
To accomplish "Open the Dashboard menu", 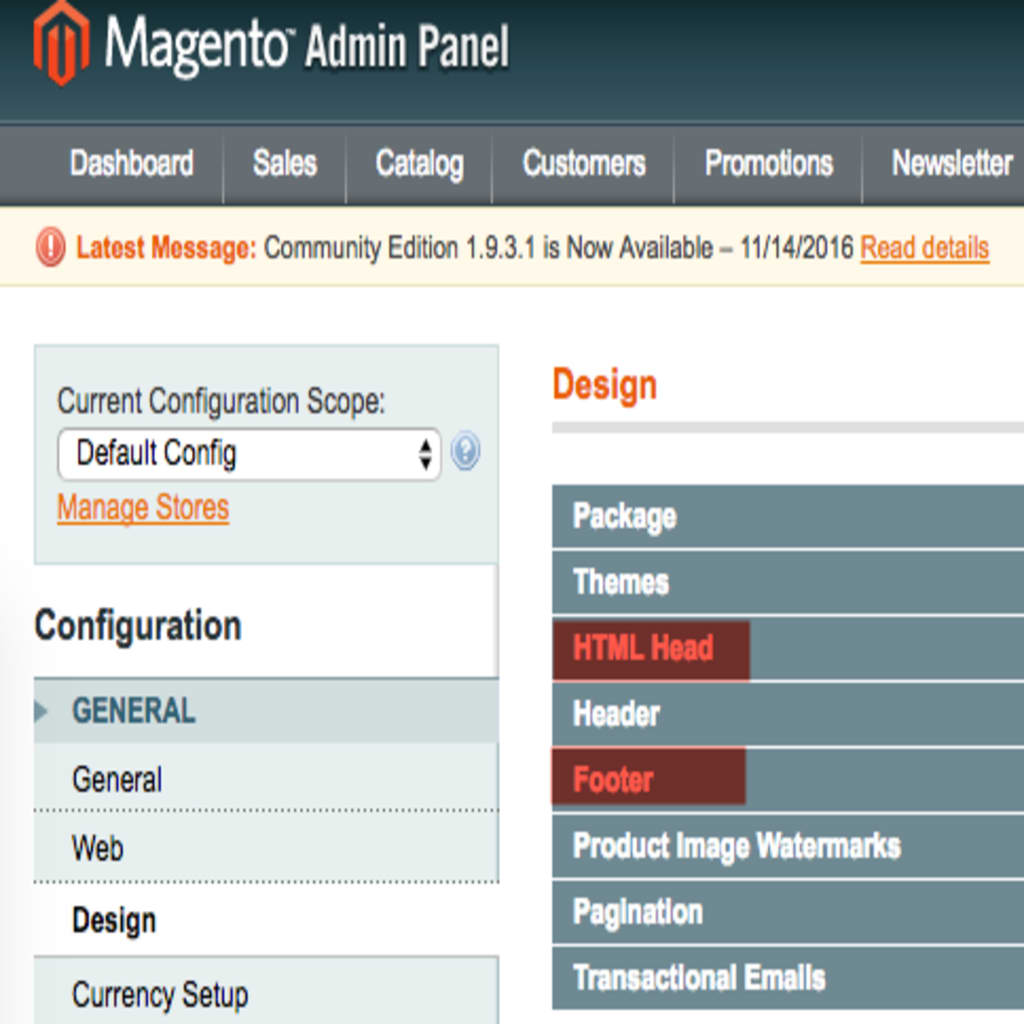I will (131, 163).
